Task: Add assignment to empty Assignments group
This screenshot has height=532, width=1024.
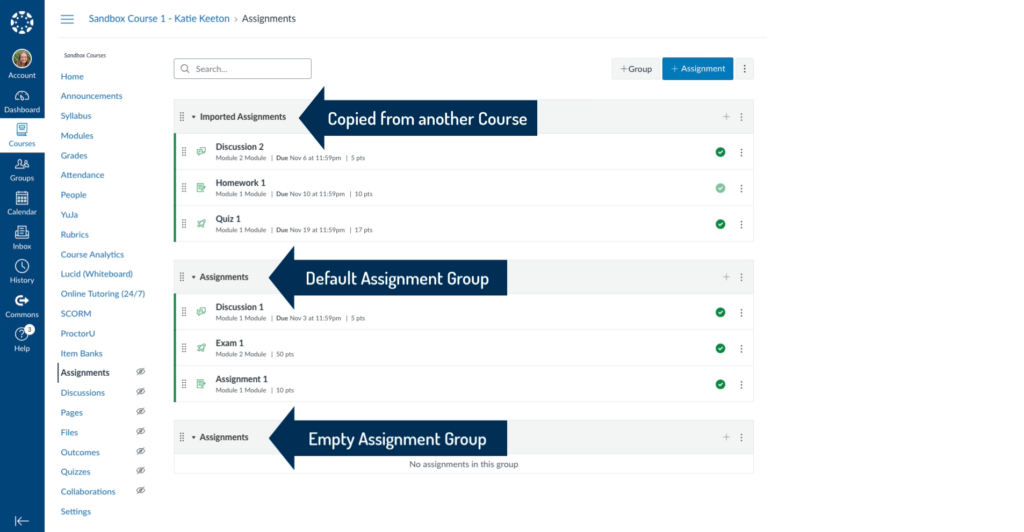Action: click(726, 437)
